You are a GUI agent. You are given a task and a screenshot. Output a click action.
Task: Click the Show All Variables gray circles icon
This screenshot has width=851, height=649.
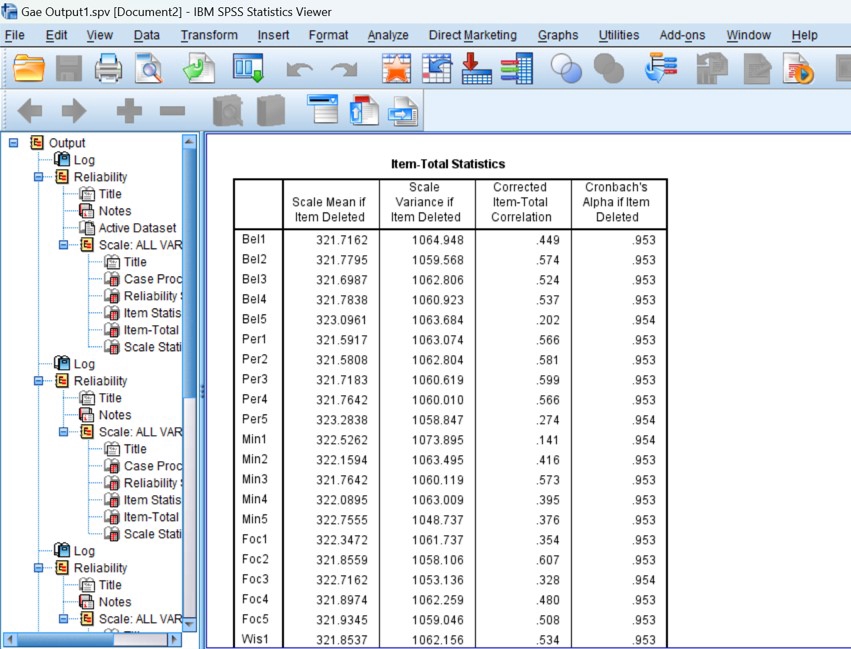[x=609, y=69]
